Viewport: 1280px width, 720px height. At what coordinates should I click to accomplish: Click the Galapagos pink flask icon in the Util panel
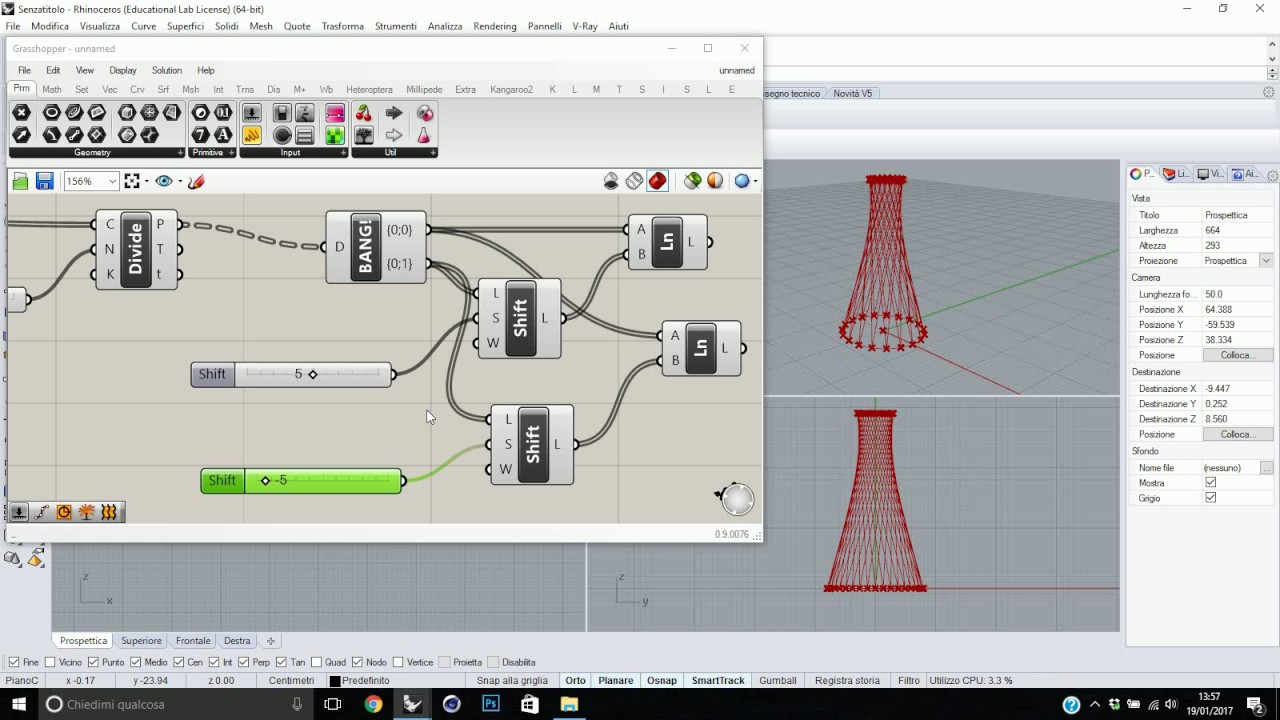click(x=425, y=135)
